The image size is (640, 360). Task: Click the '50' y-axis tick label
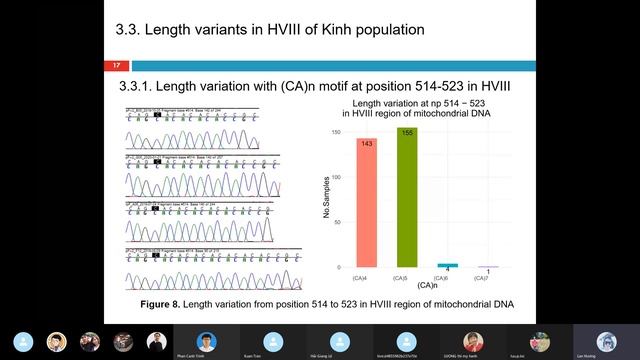click(338, 222)
